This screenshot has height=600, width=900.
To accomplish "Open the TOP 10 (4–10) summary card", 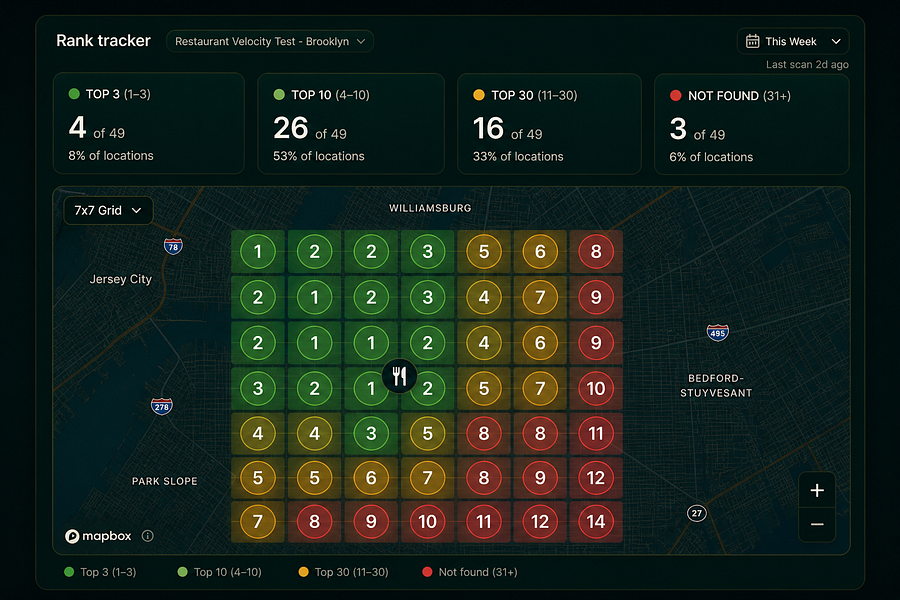I will click(x=351, y=123).
